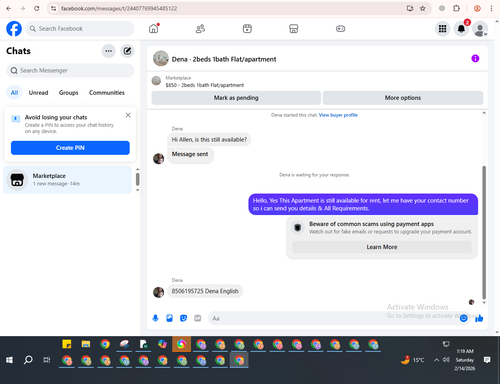Click Learn More about payment scams
Image resolution: width=500 pixels, height=384 pixels.
(382, 247)
